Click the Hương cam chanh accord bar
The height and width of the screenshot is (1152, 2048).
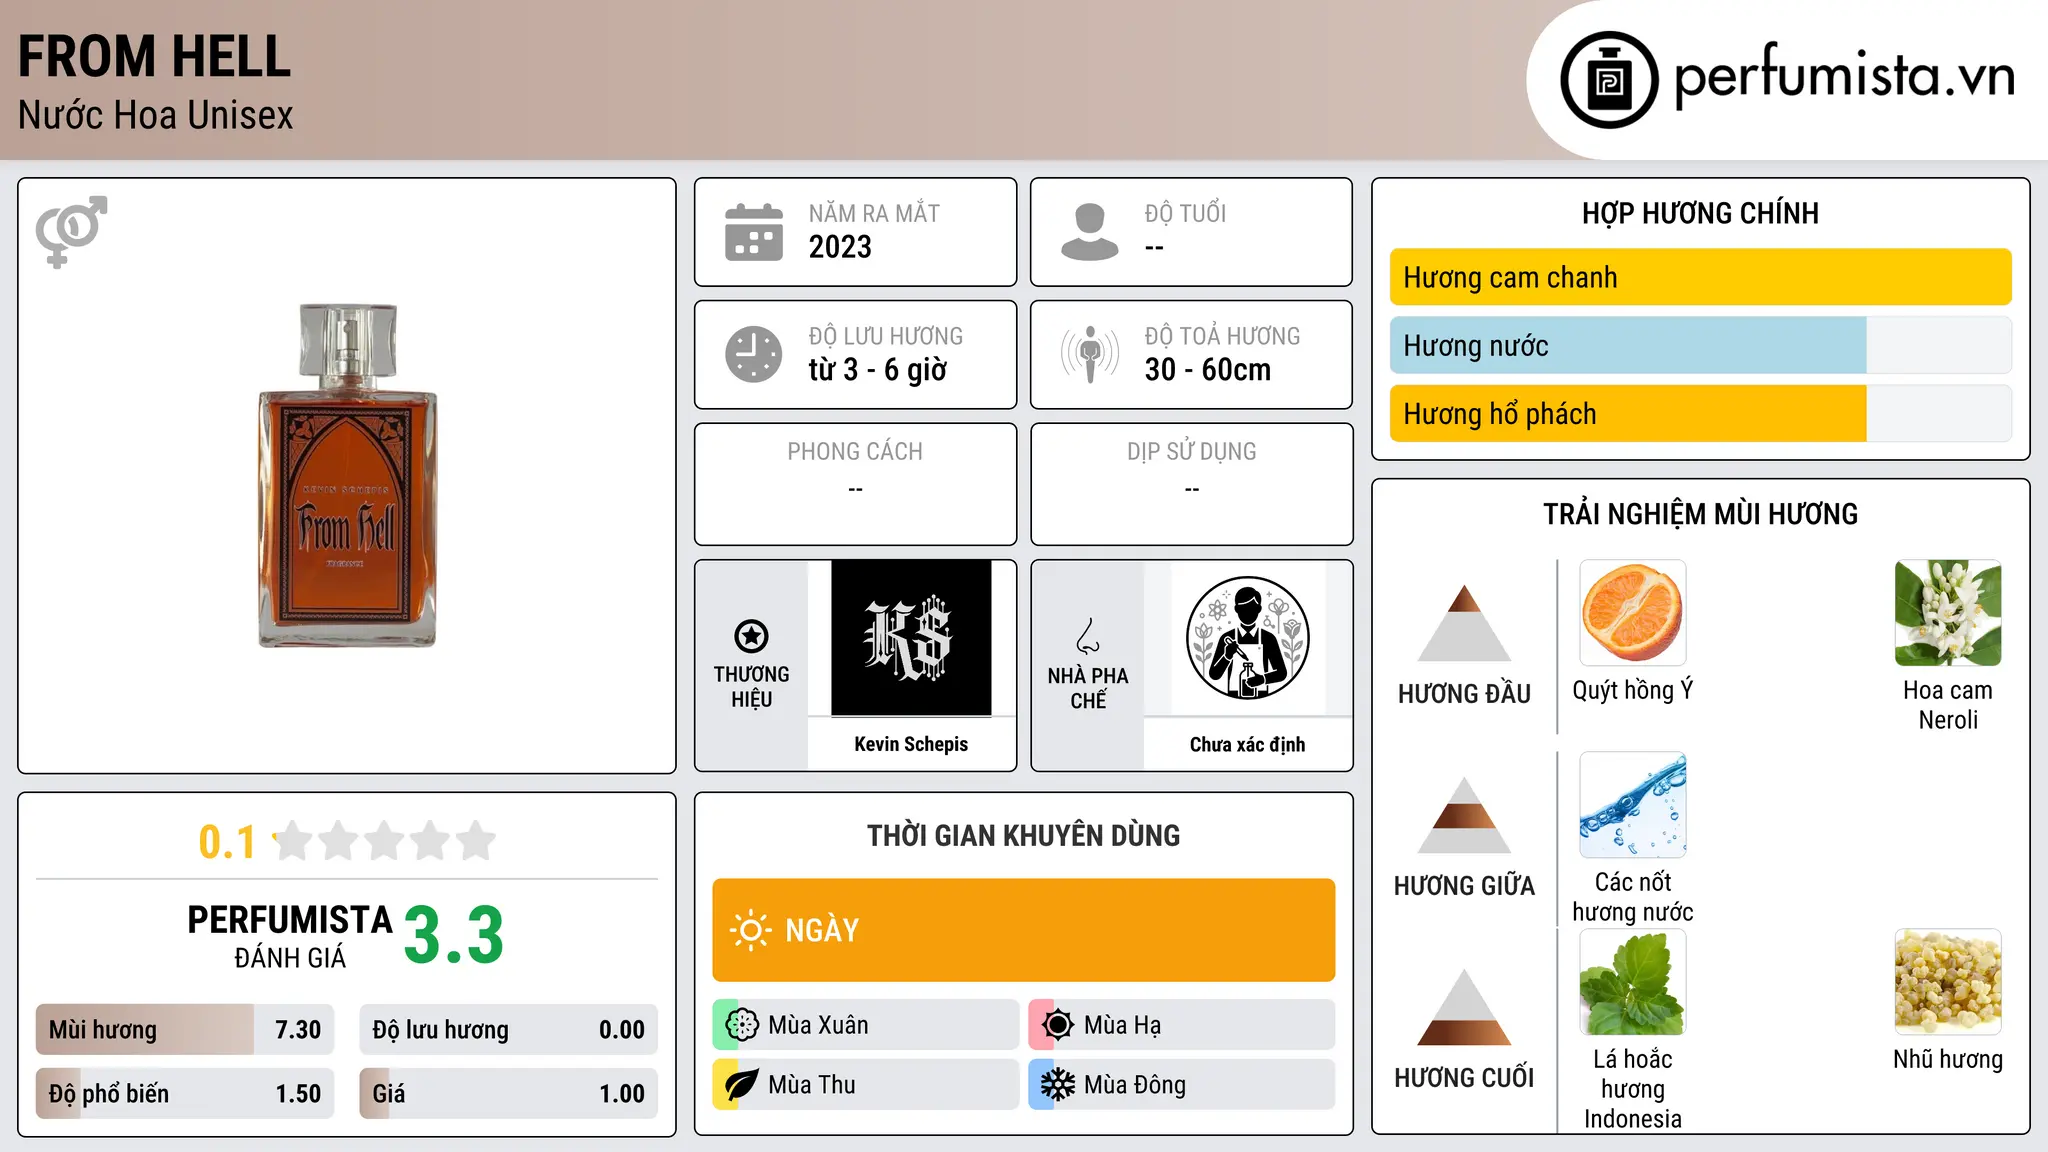pos(1700,277)
